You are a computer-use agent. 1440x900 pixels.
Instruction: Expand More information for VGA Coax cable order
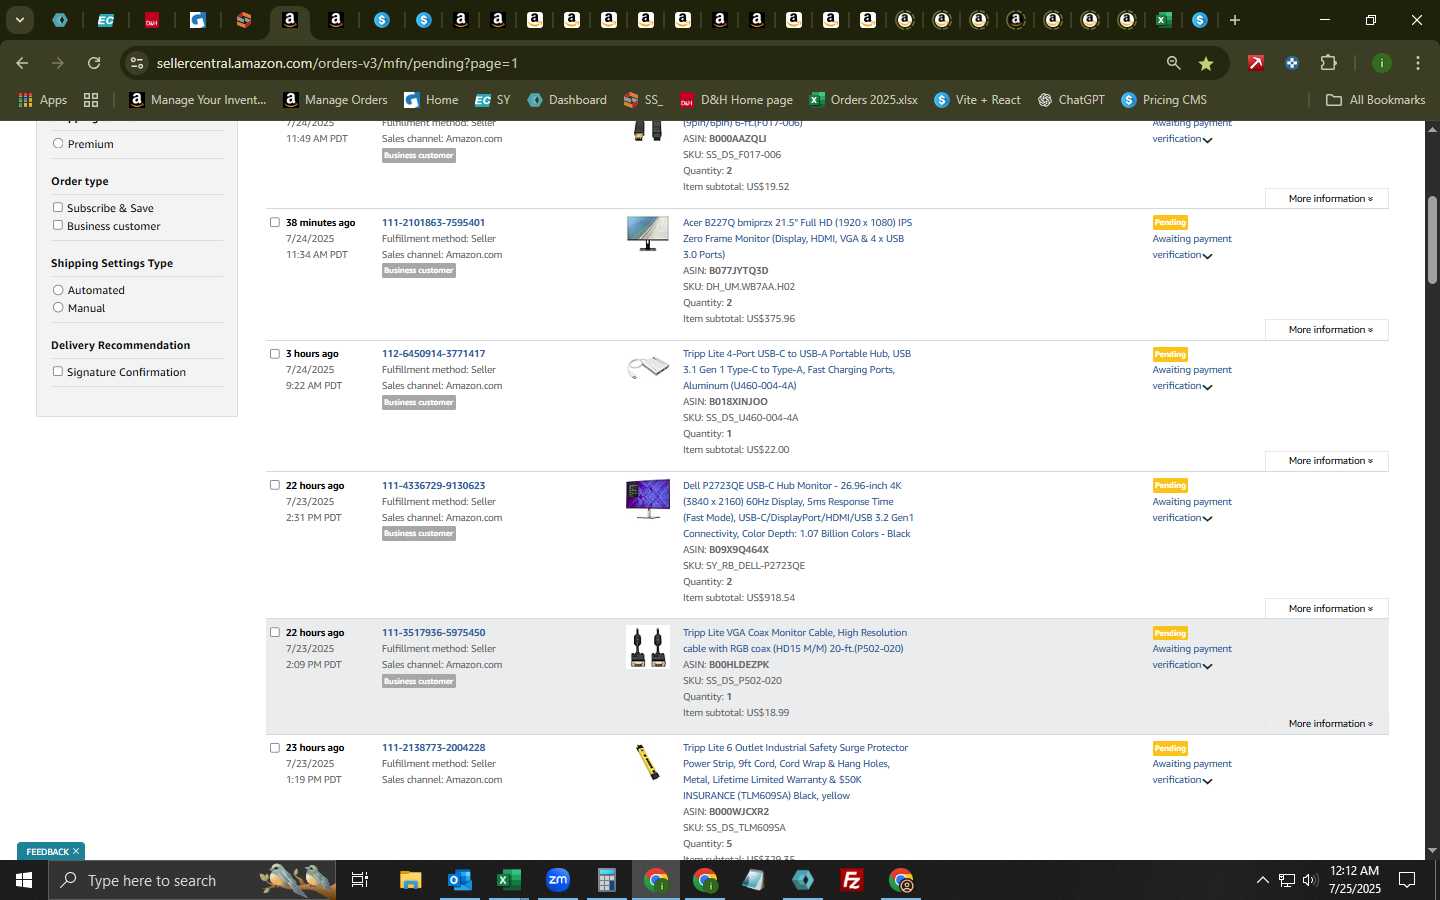(1327, 723)
